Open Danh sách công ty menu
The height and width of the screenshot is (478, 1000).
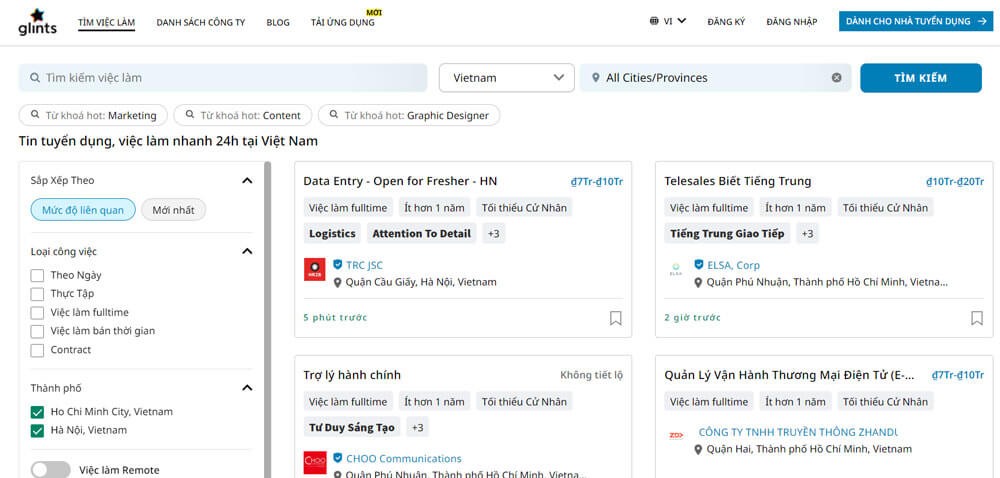click(x=201, y=22)
